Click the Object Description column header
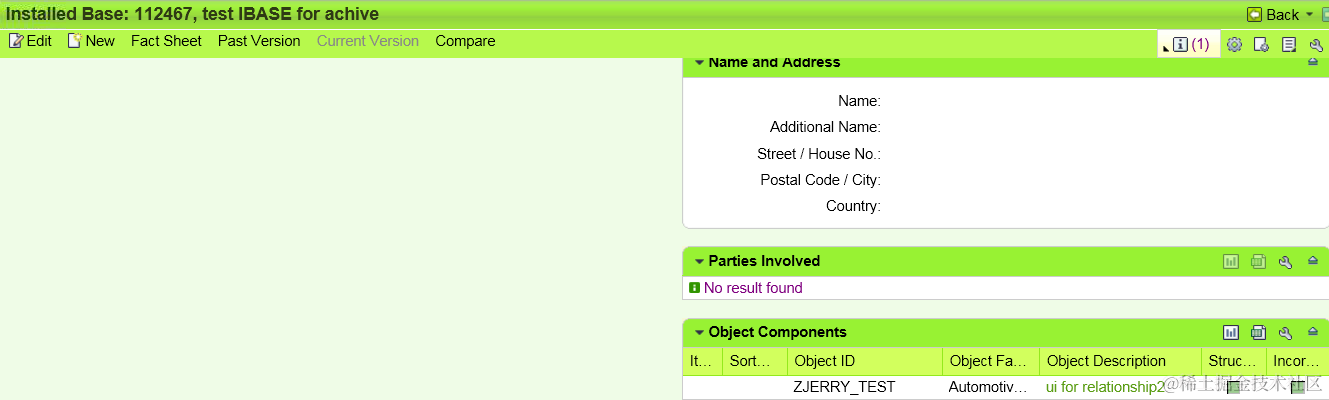Viewport: 1329px width, 400px height. click(1121, 361)
